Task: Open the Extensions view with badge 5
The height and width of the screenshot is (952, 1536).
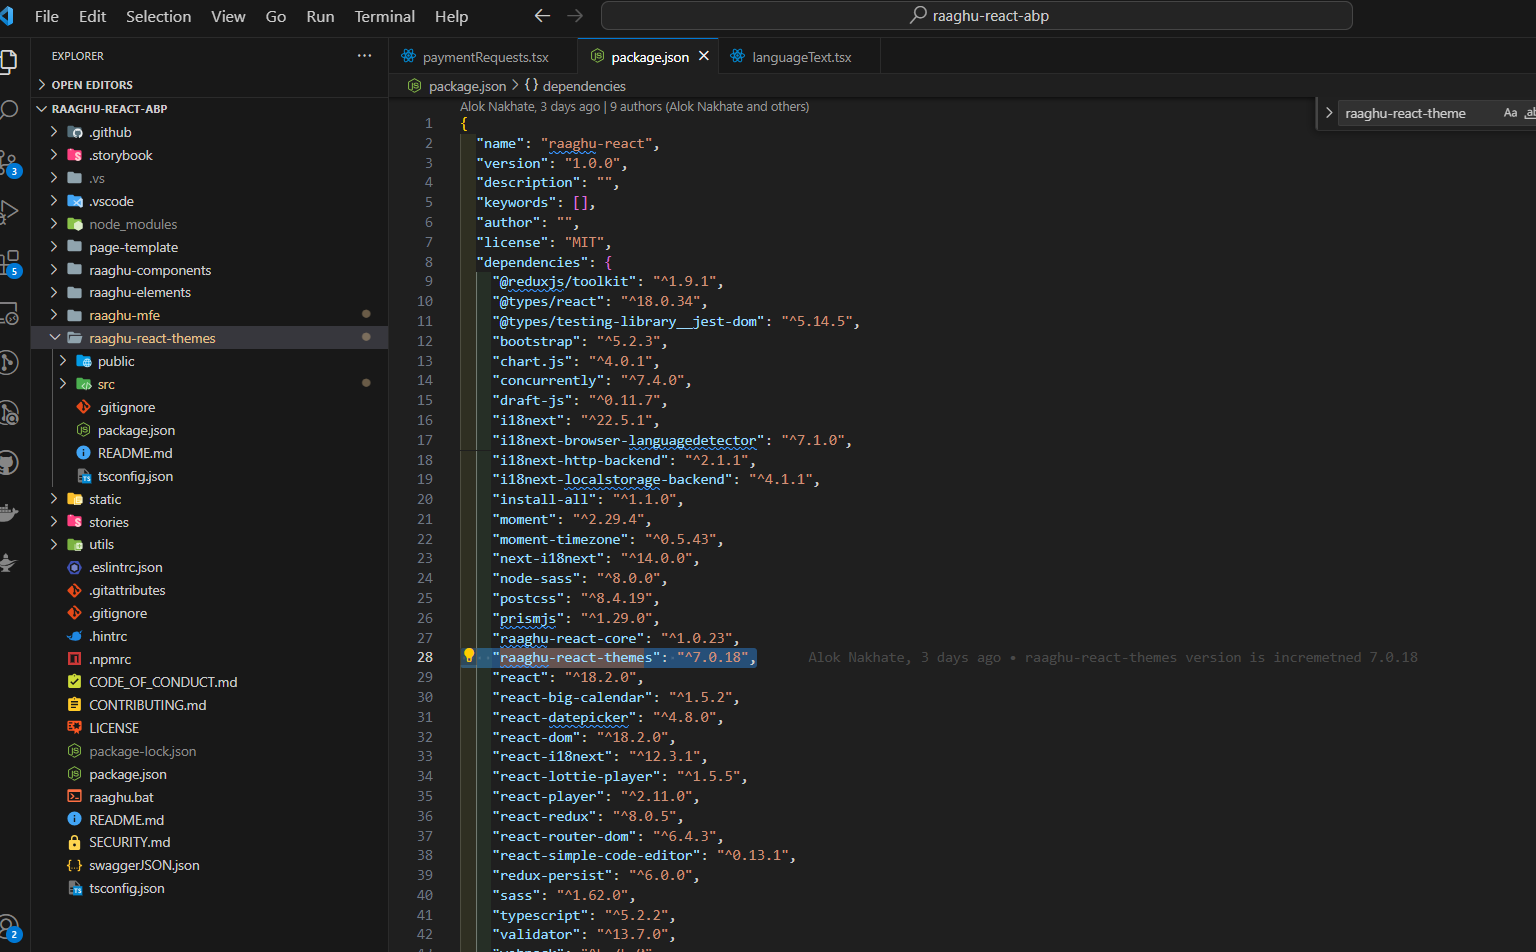Action: (x=9, y=263)
